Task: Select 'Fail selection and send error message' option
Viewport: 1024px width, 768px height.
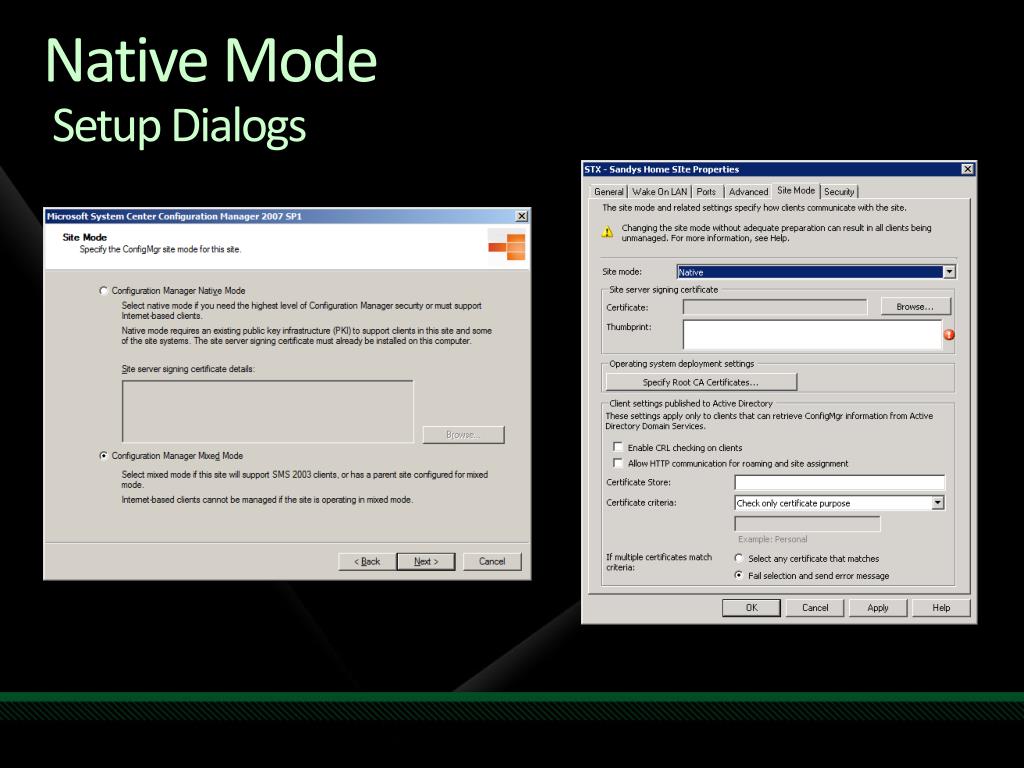Action: (739, 575)
